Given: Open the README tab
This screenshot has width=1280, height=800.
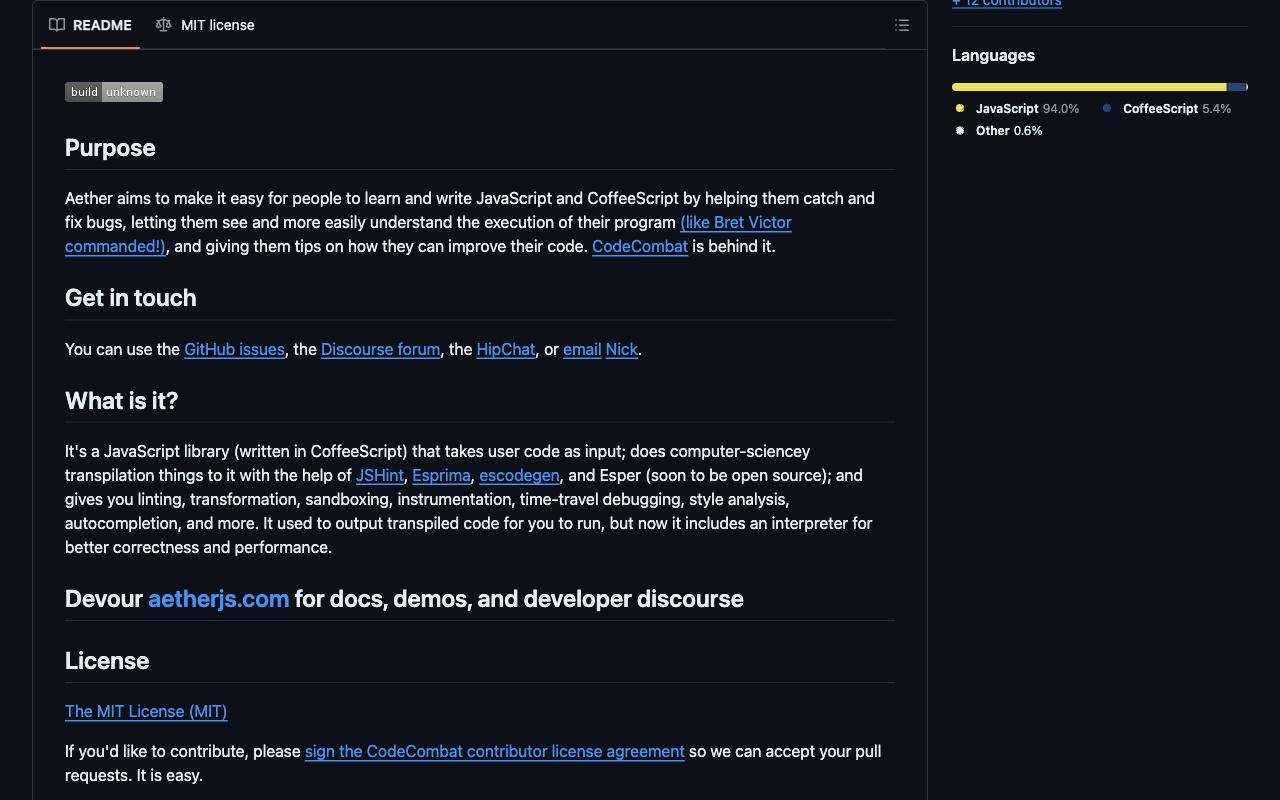Looking at the screenshot, I should [x=90, y=25].
